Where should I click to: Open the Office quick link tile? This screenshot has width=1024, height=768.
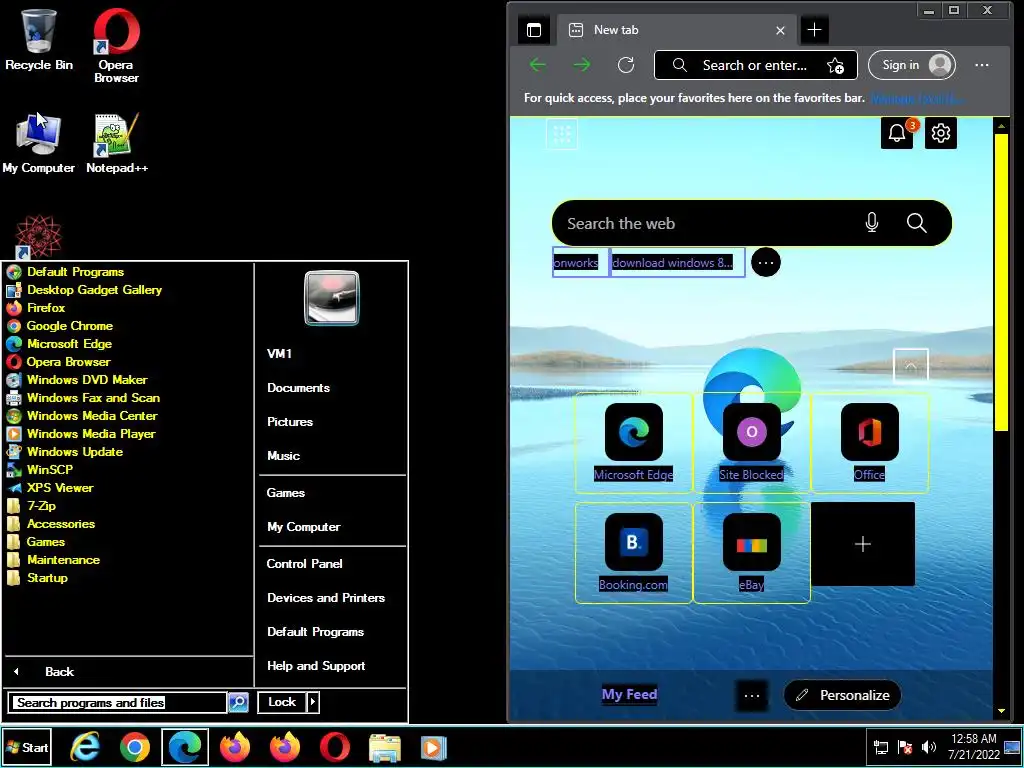coord(869,443)
